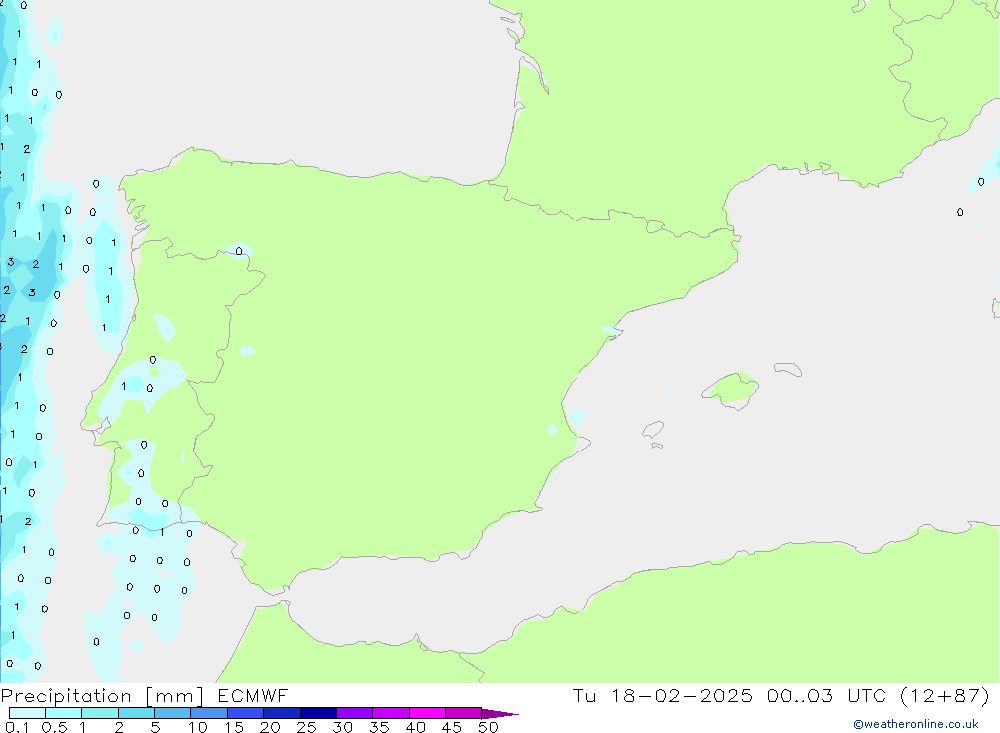The width and height of the screenshot is (1000, 733).
Task: Click the above-50 mm legend arrow tip
Action: coord(501,714)
